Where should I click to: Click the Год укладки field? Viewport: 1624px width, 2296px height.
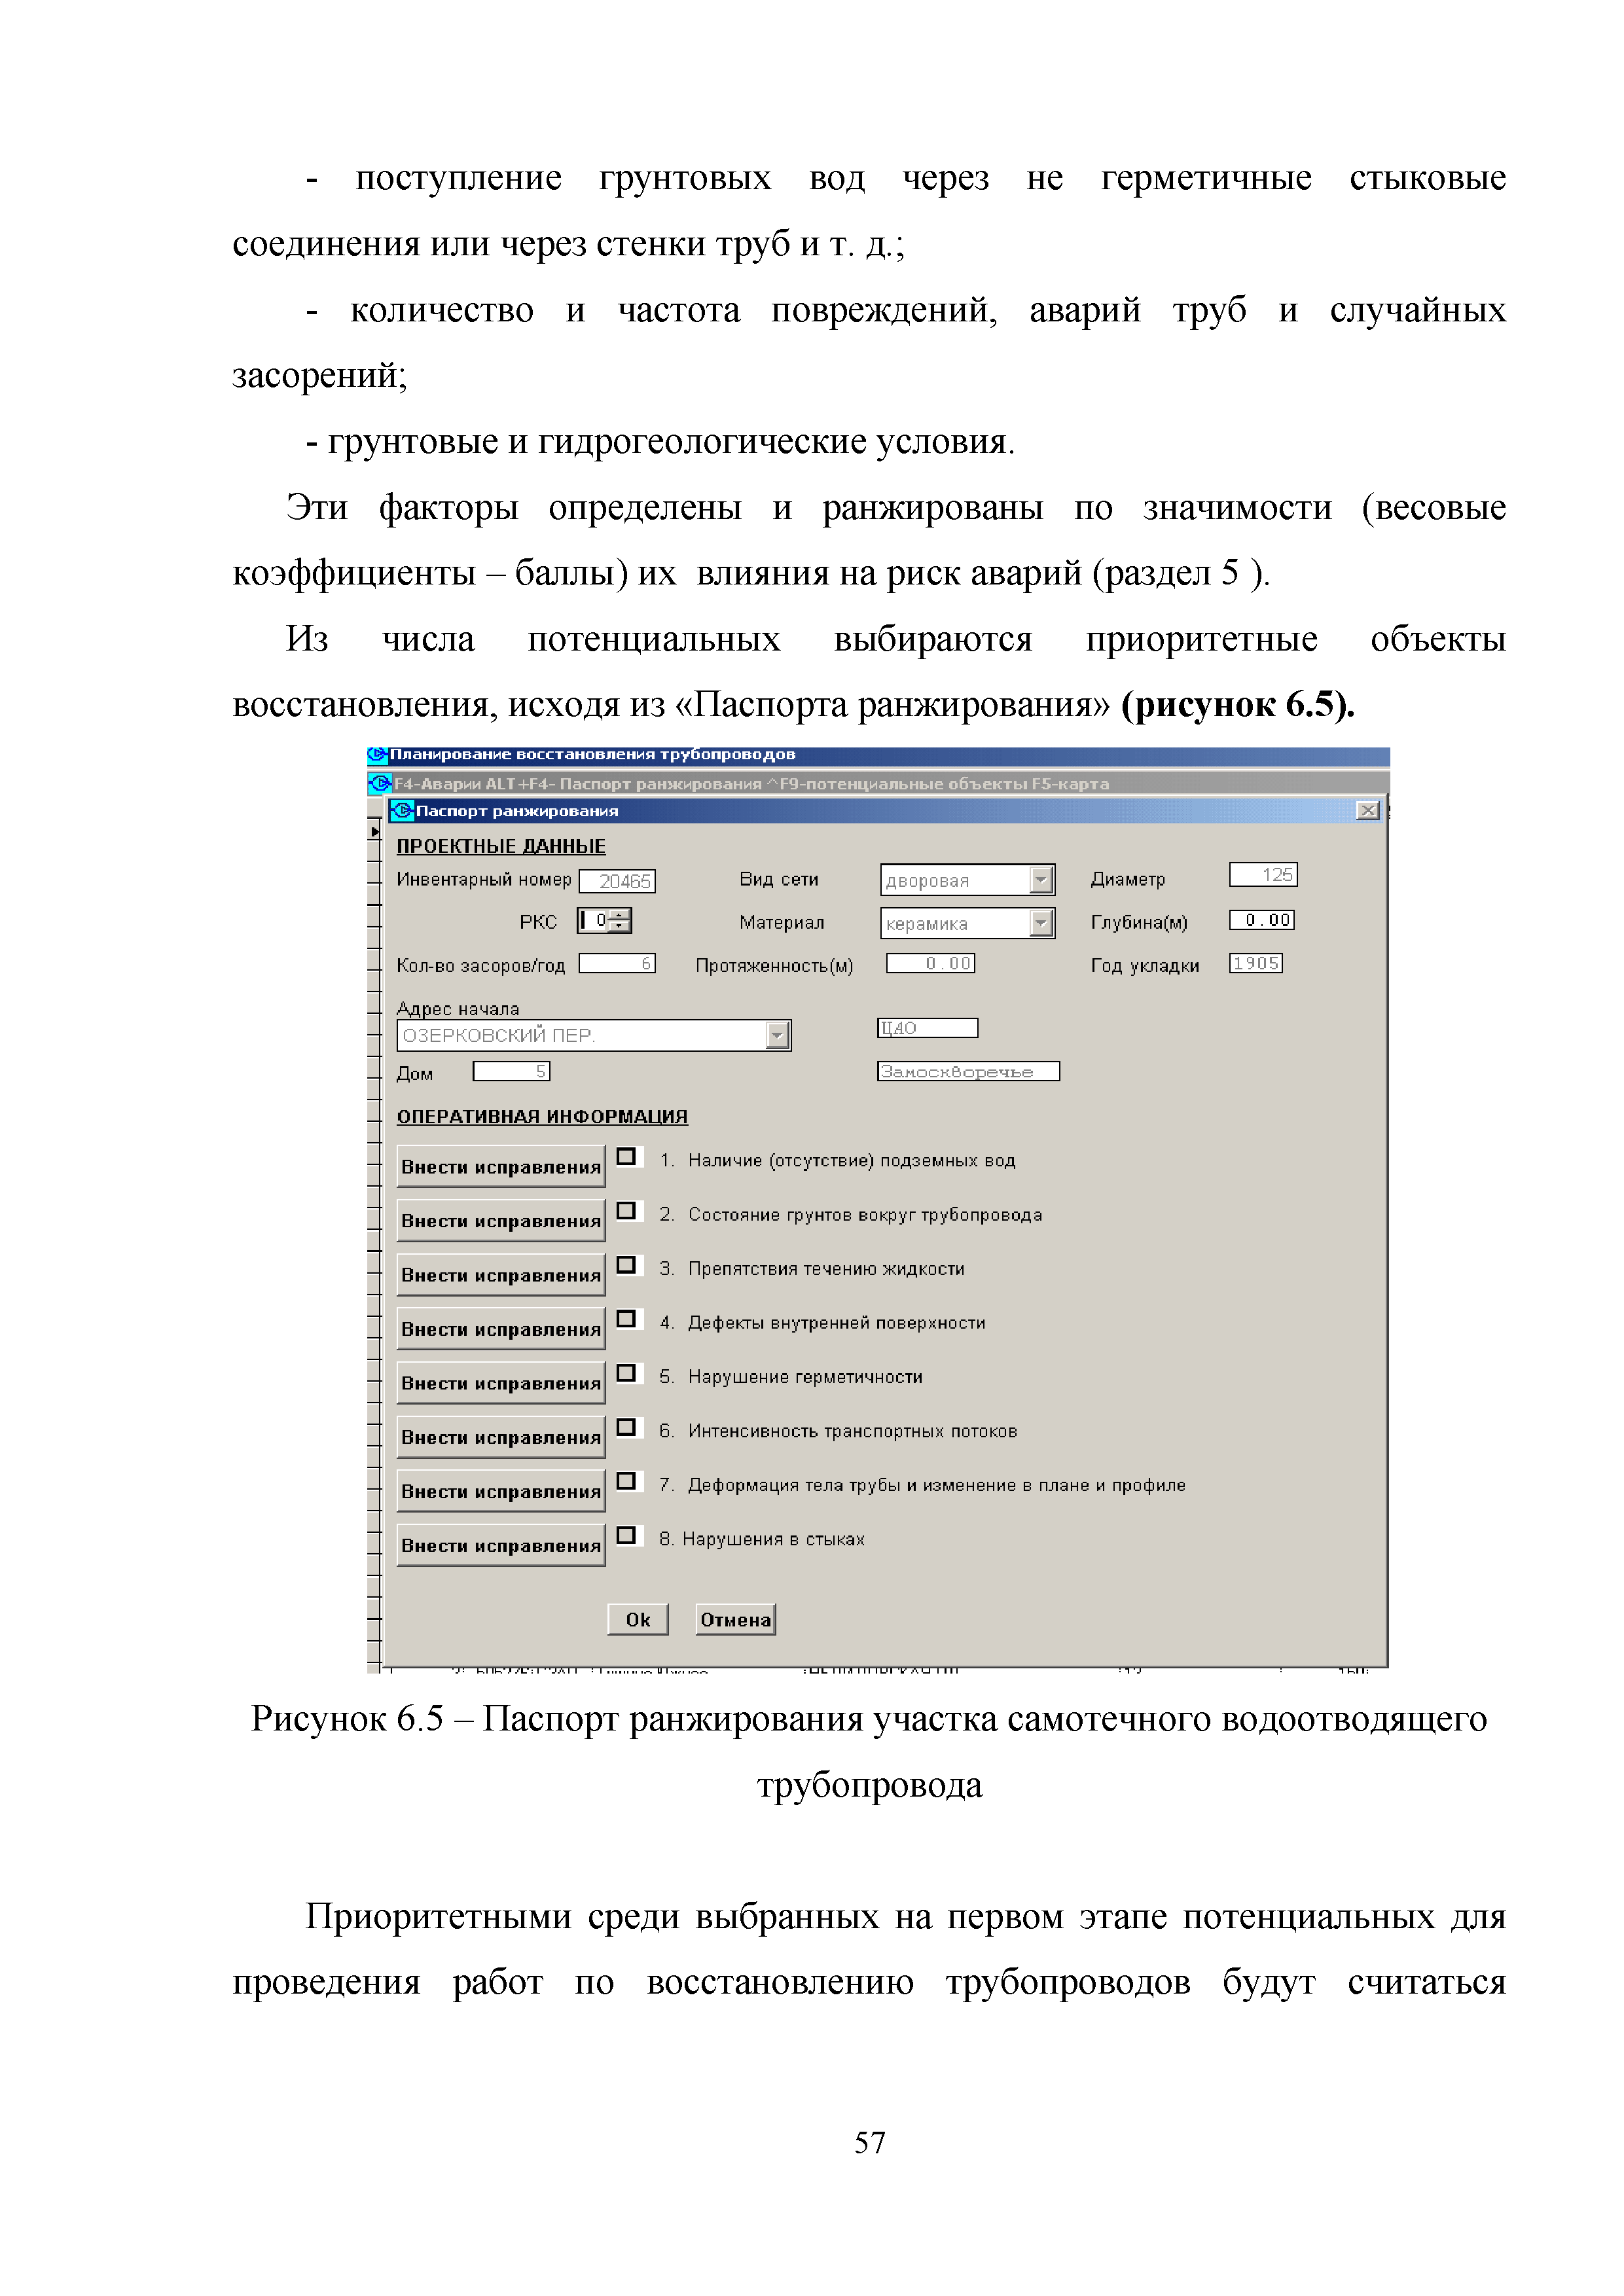tap(1256, 963)
